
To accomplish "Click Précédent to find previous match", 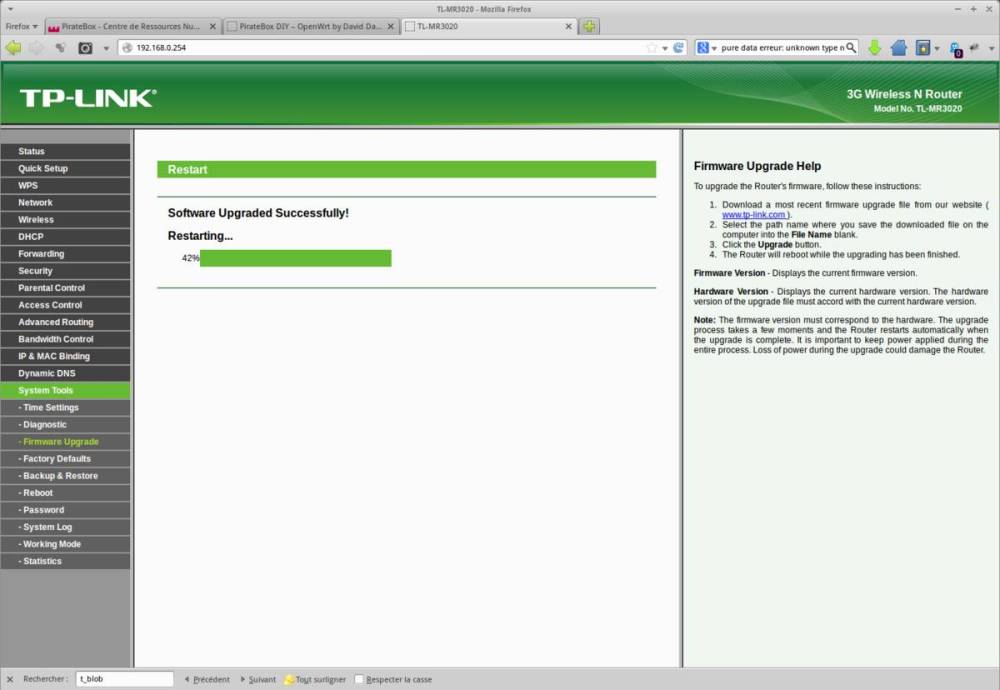I will tap(207, 679).
